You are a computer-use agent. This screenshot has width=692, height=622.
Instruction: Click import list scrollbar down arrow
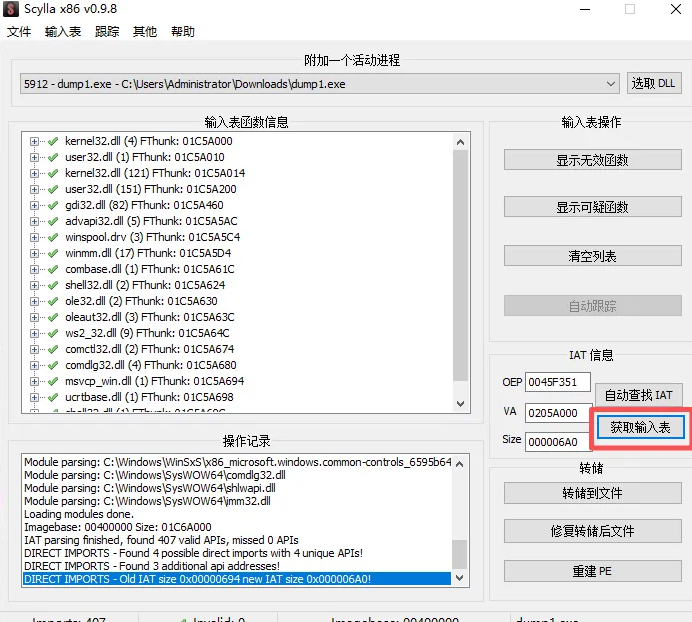click(460, 403)
